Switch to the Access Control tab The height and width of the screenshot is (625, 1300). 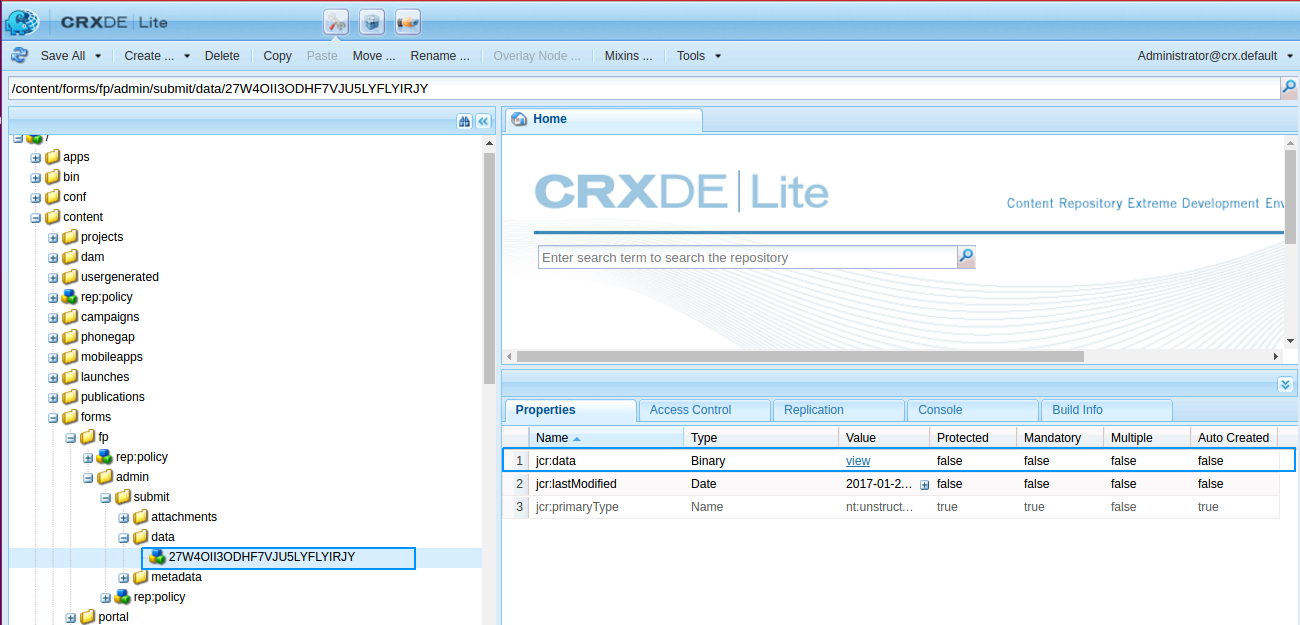tap(704, 410)
